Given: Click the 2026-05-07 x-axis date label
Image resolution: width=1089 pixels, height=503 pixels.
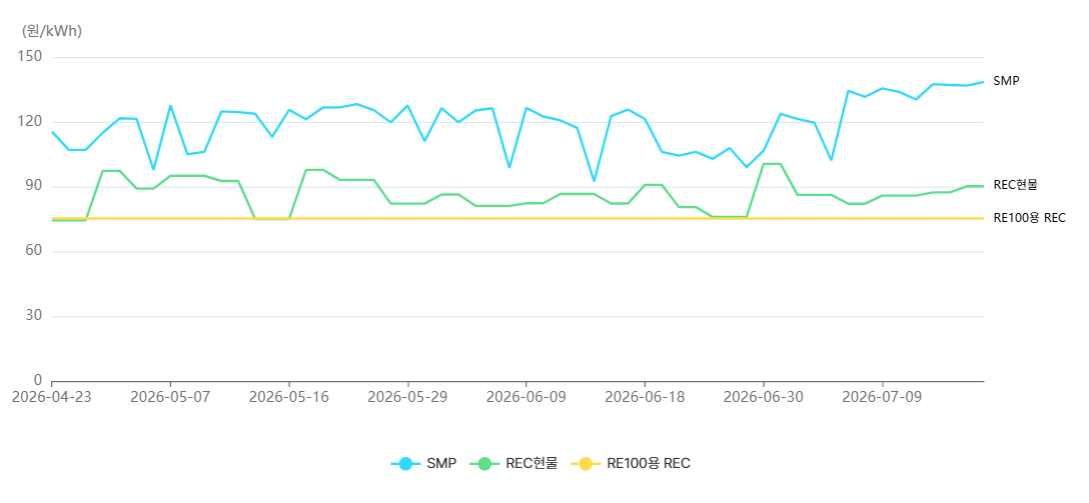Looking at the screenshot, I should point(170,397).
